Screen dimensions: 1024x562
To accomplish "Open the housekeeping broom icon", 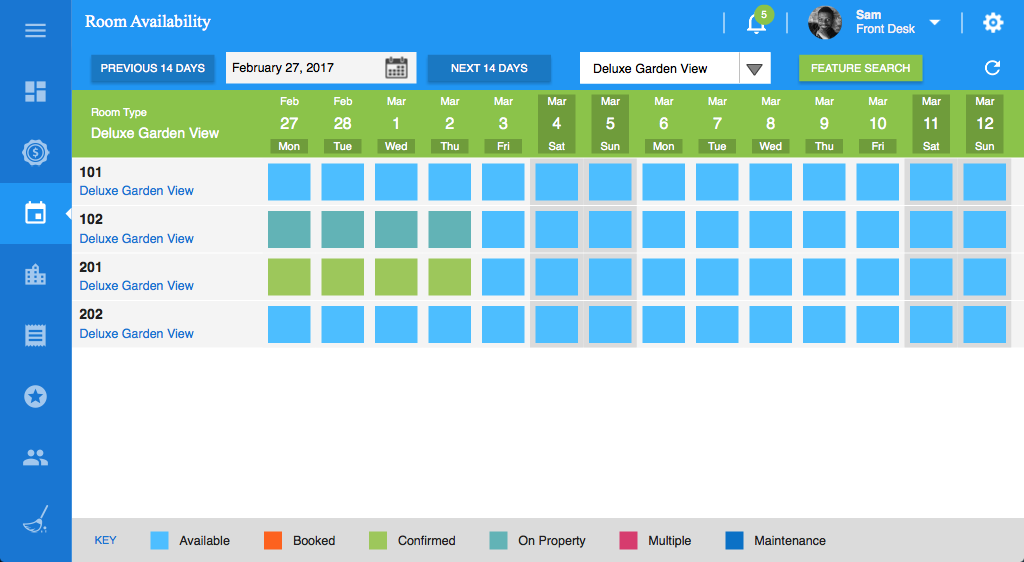I will tap(35, 519).
